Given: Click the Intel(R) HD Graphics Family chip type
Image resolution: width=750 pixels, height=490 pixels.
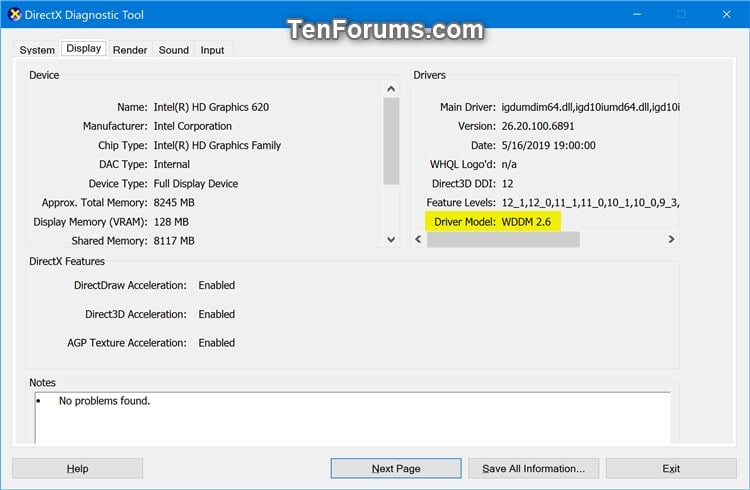Looking at the screenshot, I should point(217,145).
